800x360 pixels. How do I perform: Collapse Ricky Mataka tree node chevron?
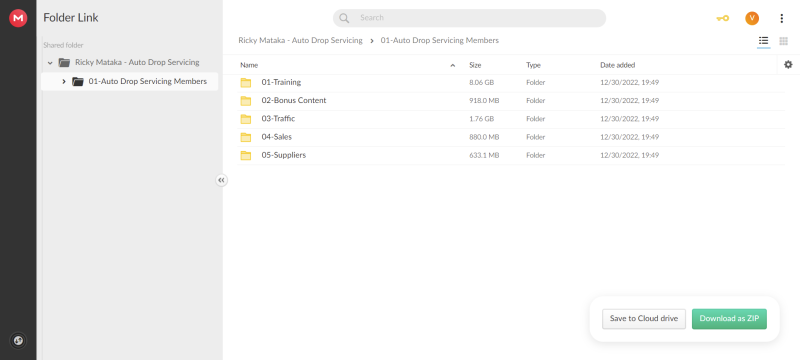point(50,63)
